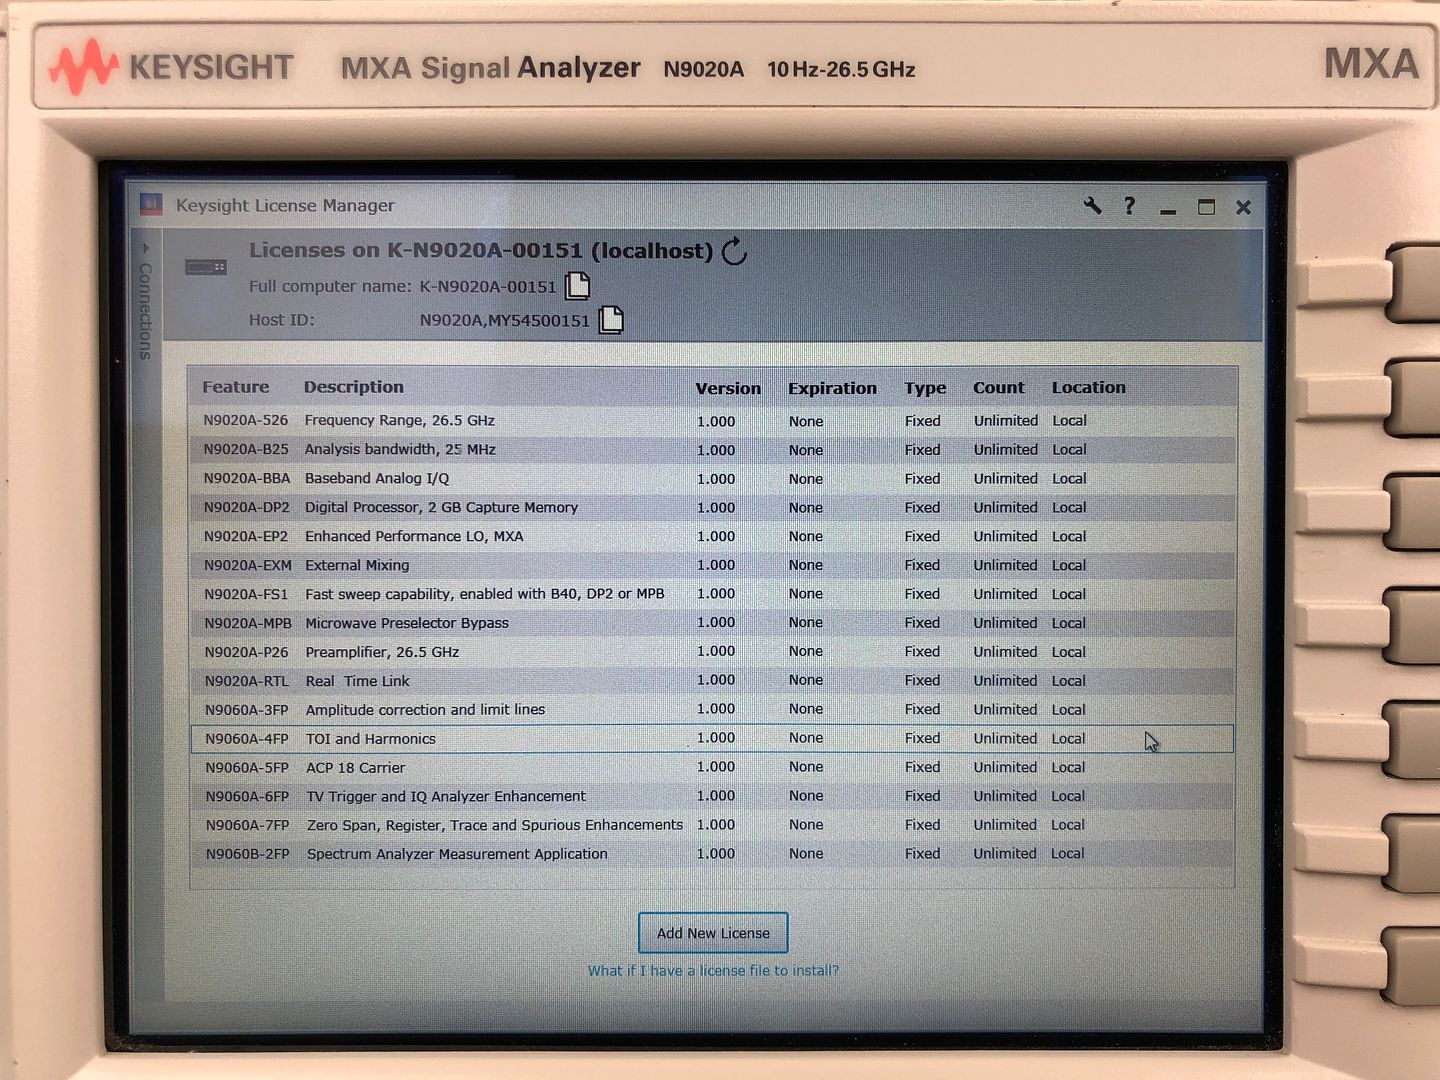Sort by the Location column header
This screenshot has width=1440, height=1080.
(x=1088, y=388)
